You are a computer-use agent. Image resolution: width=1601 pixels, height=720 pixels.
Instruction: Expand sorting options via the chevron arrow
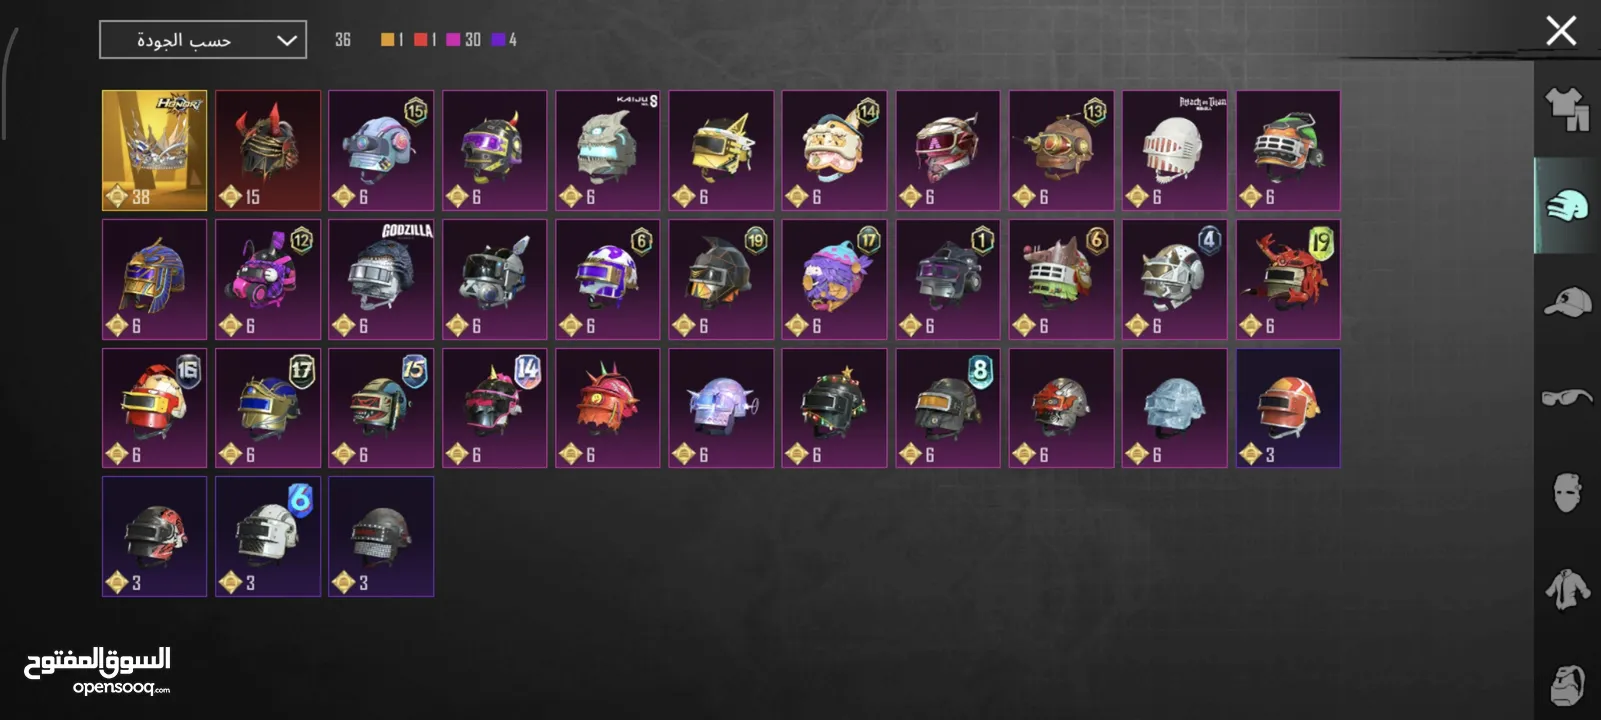286,41
